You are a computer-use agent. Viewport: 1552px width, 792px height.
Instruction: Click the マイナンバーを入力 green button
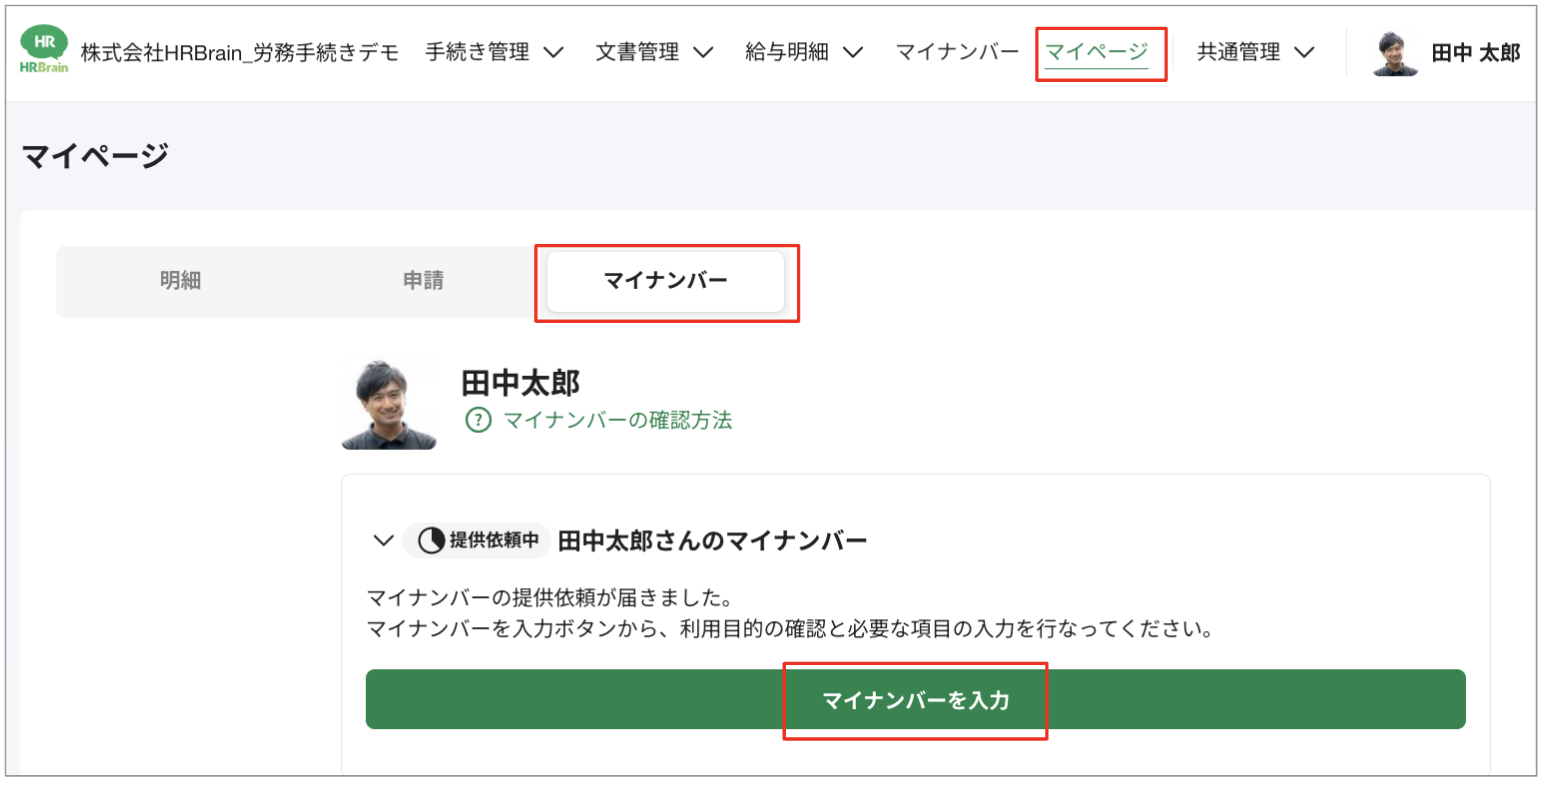[x=915, y=699]
